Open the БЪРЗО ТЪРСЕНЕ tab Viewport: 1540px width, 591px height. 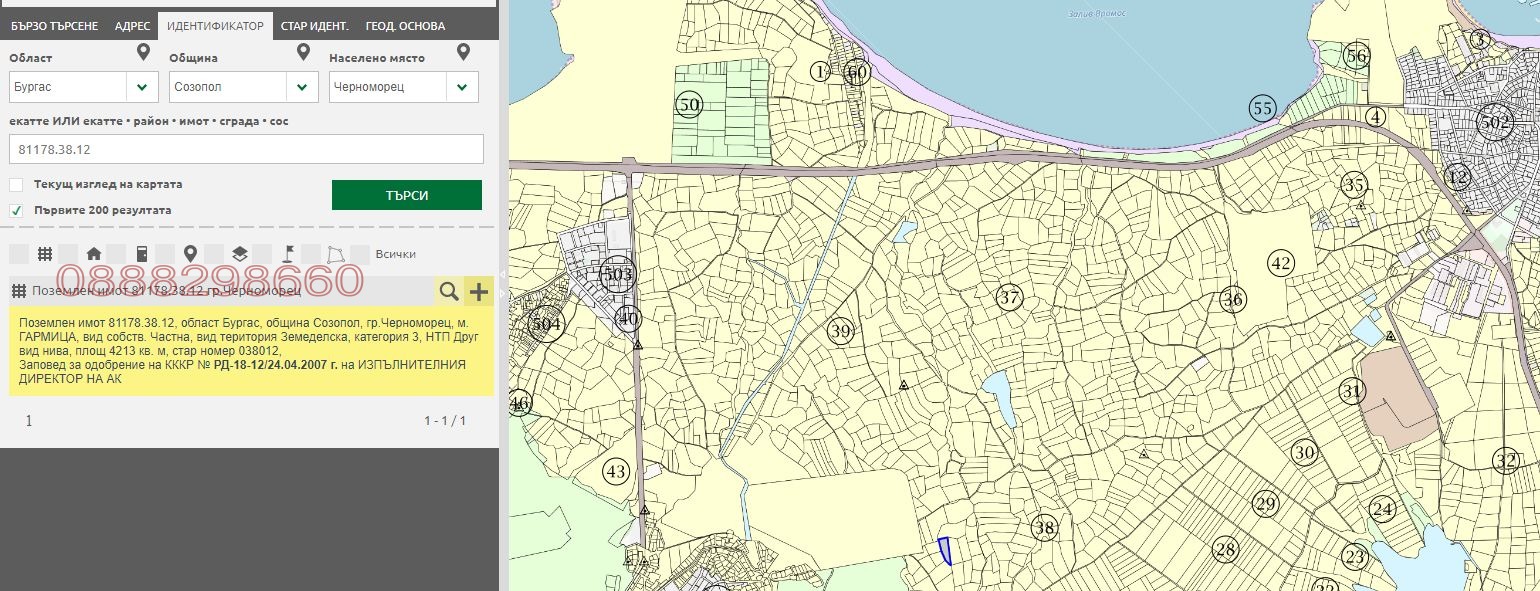pos(54,26)
